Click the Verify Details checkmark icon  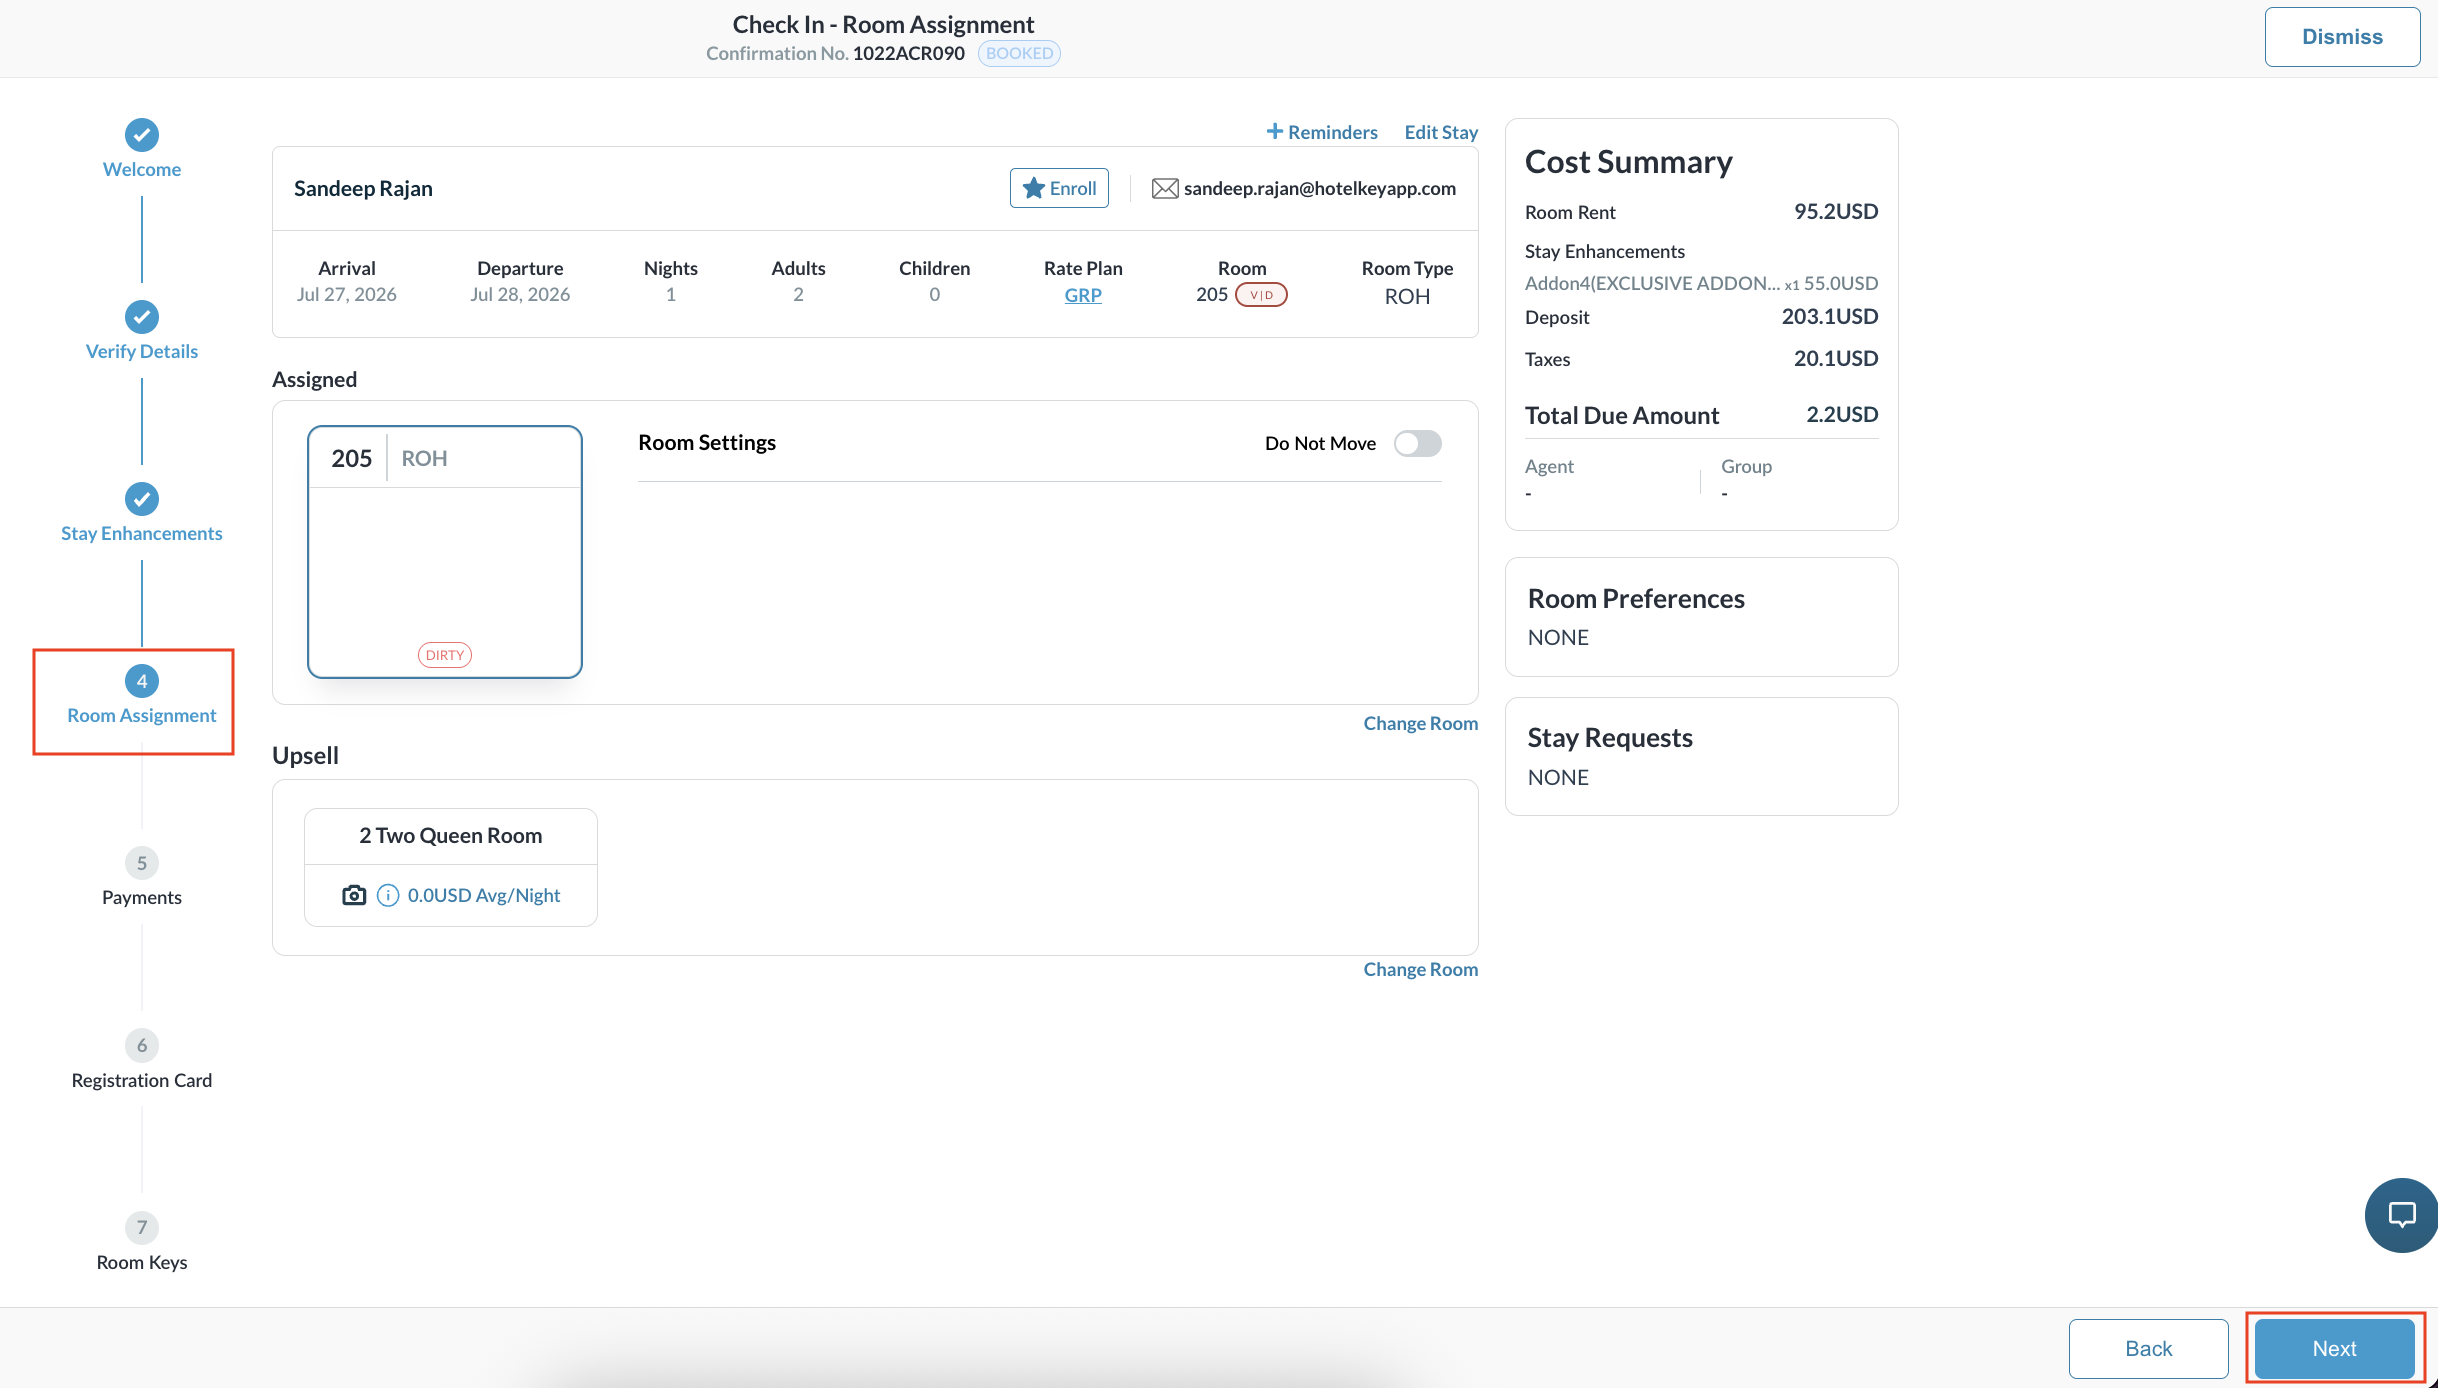pos(142,317)
